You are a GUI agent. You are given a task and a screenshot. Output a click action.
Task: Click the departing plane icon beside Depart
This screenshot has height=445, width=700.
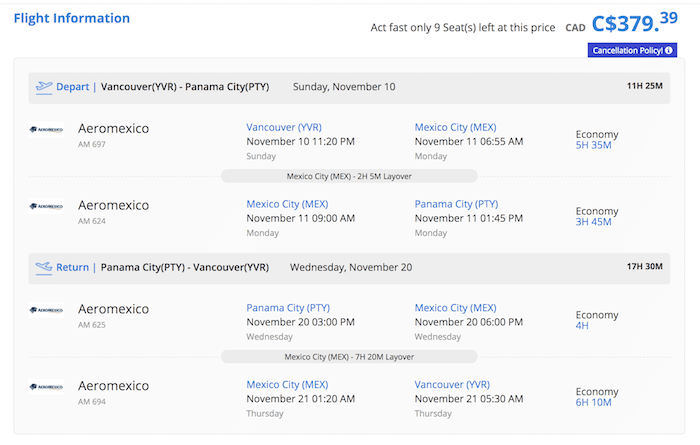tap(44, 87)
